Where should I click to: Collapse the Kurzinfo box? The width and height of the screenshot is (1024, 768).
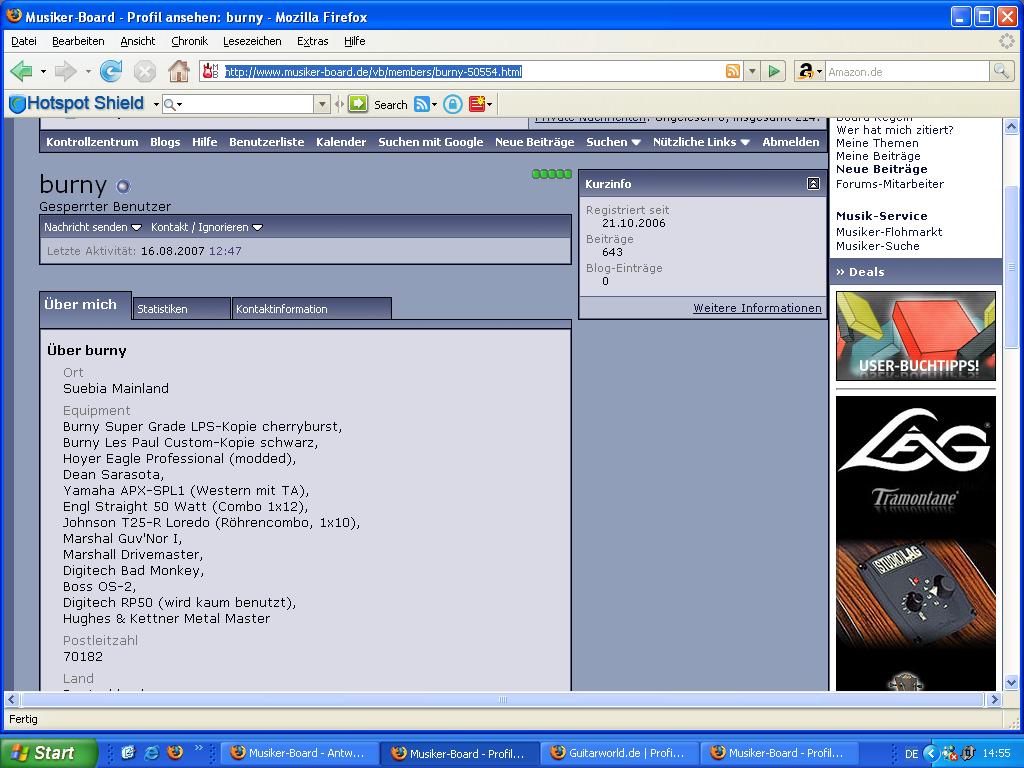[x=813, y=184]
